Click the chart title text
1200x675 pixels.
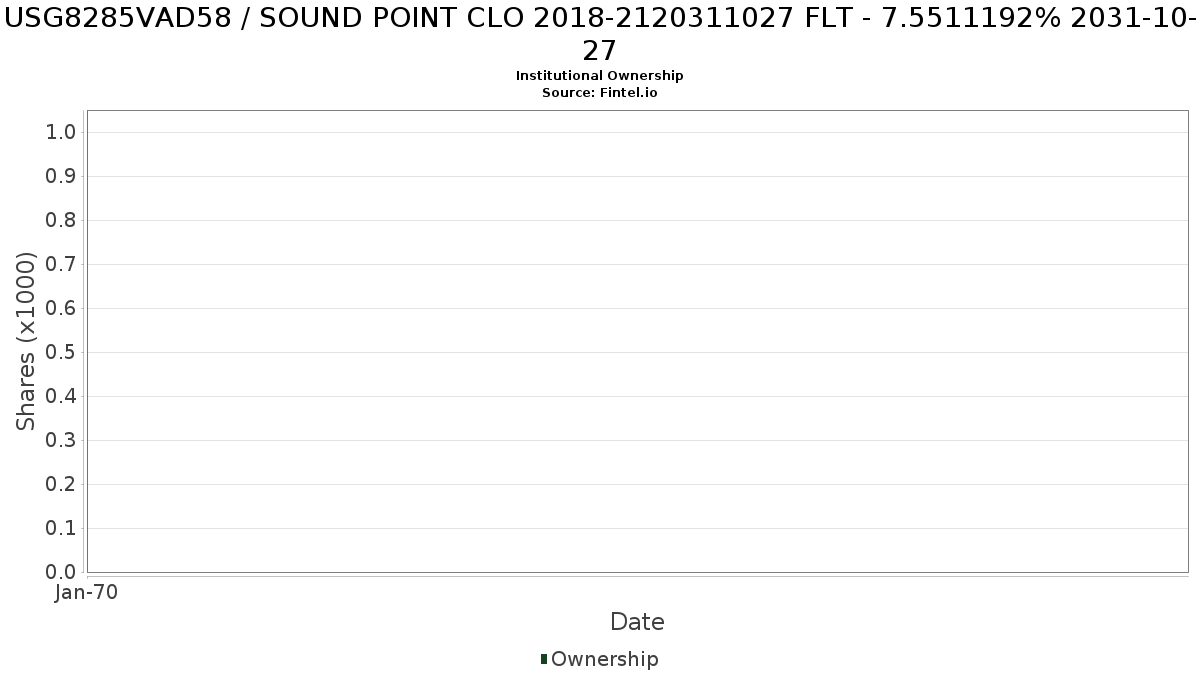(600, 35)
